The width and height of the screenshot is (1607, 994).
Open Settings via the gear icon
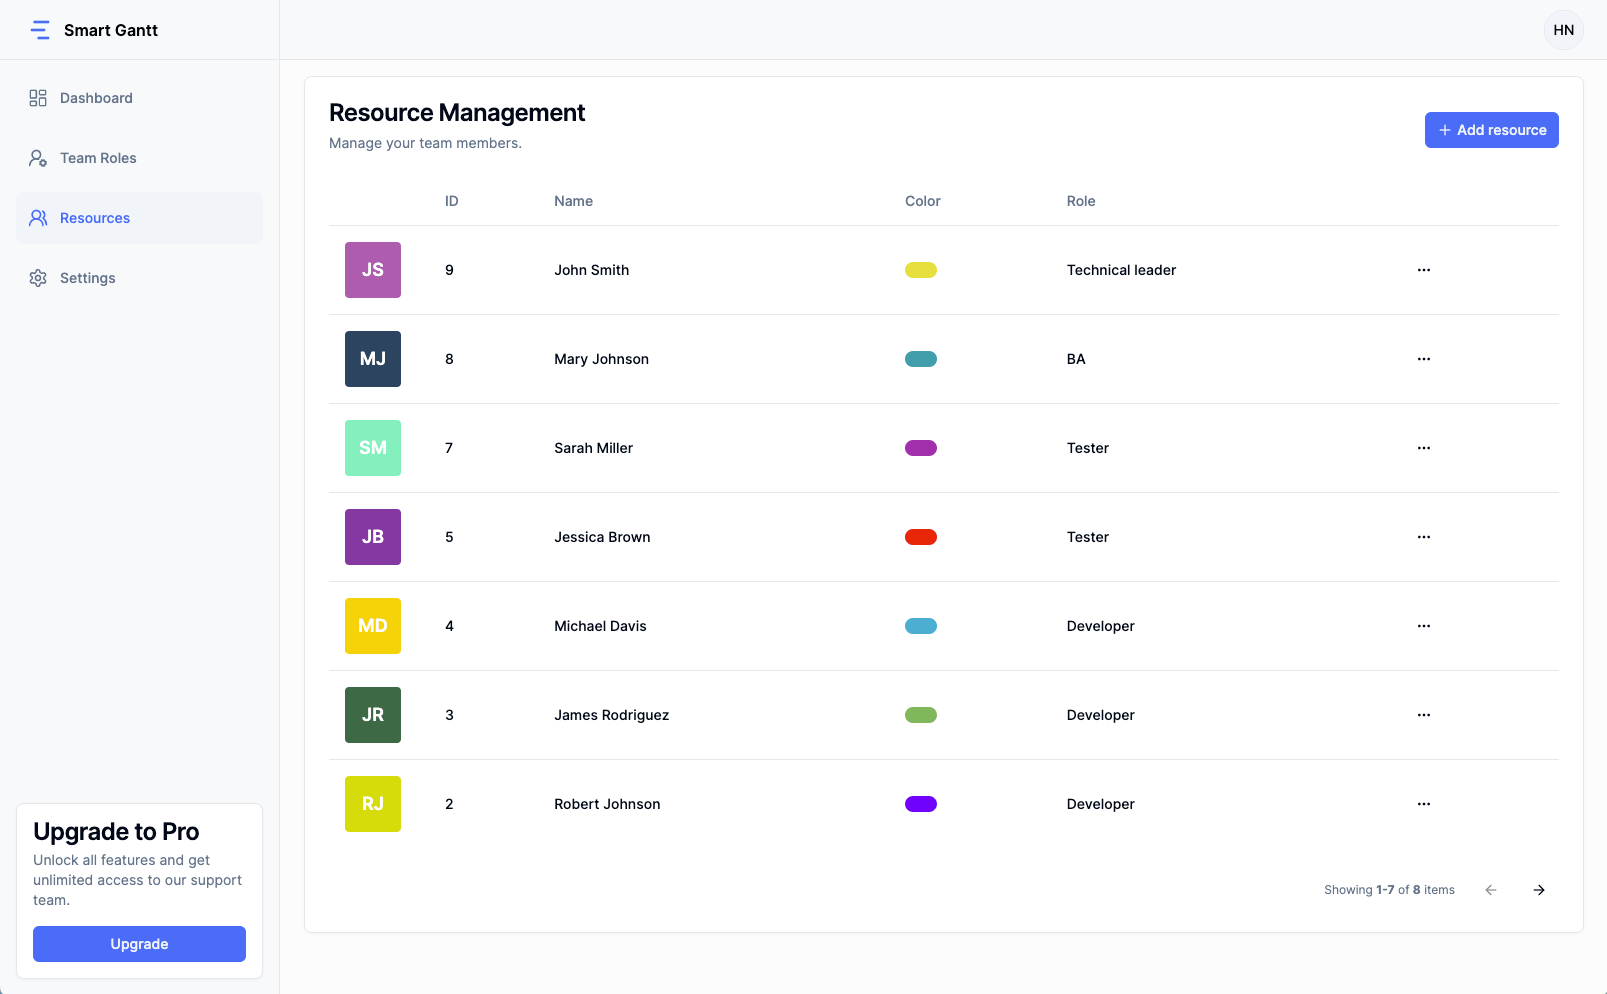[x=38, y=277]
